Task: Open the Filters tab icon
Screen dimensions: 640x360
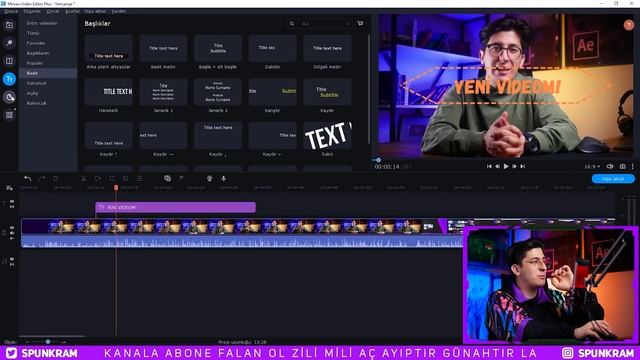Action: 9,43
